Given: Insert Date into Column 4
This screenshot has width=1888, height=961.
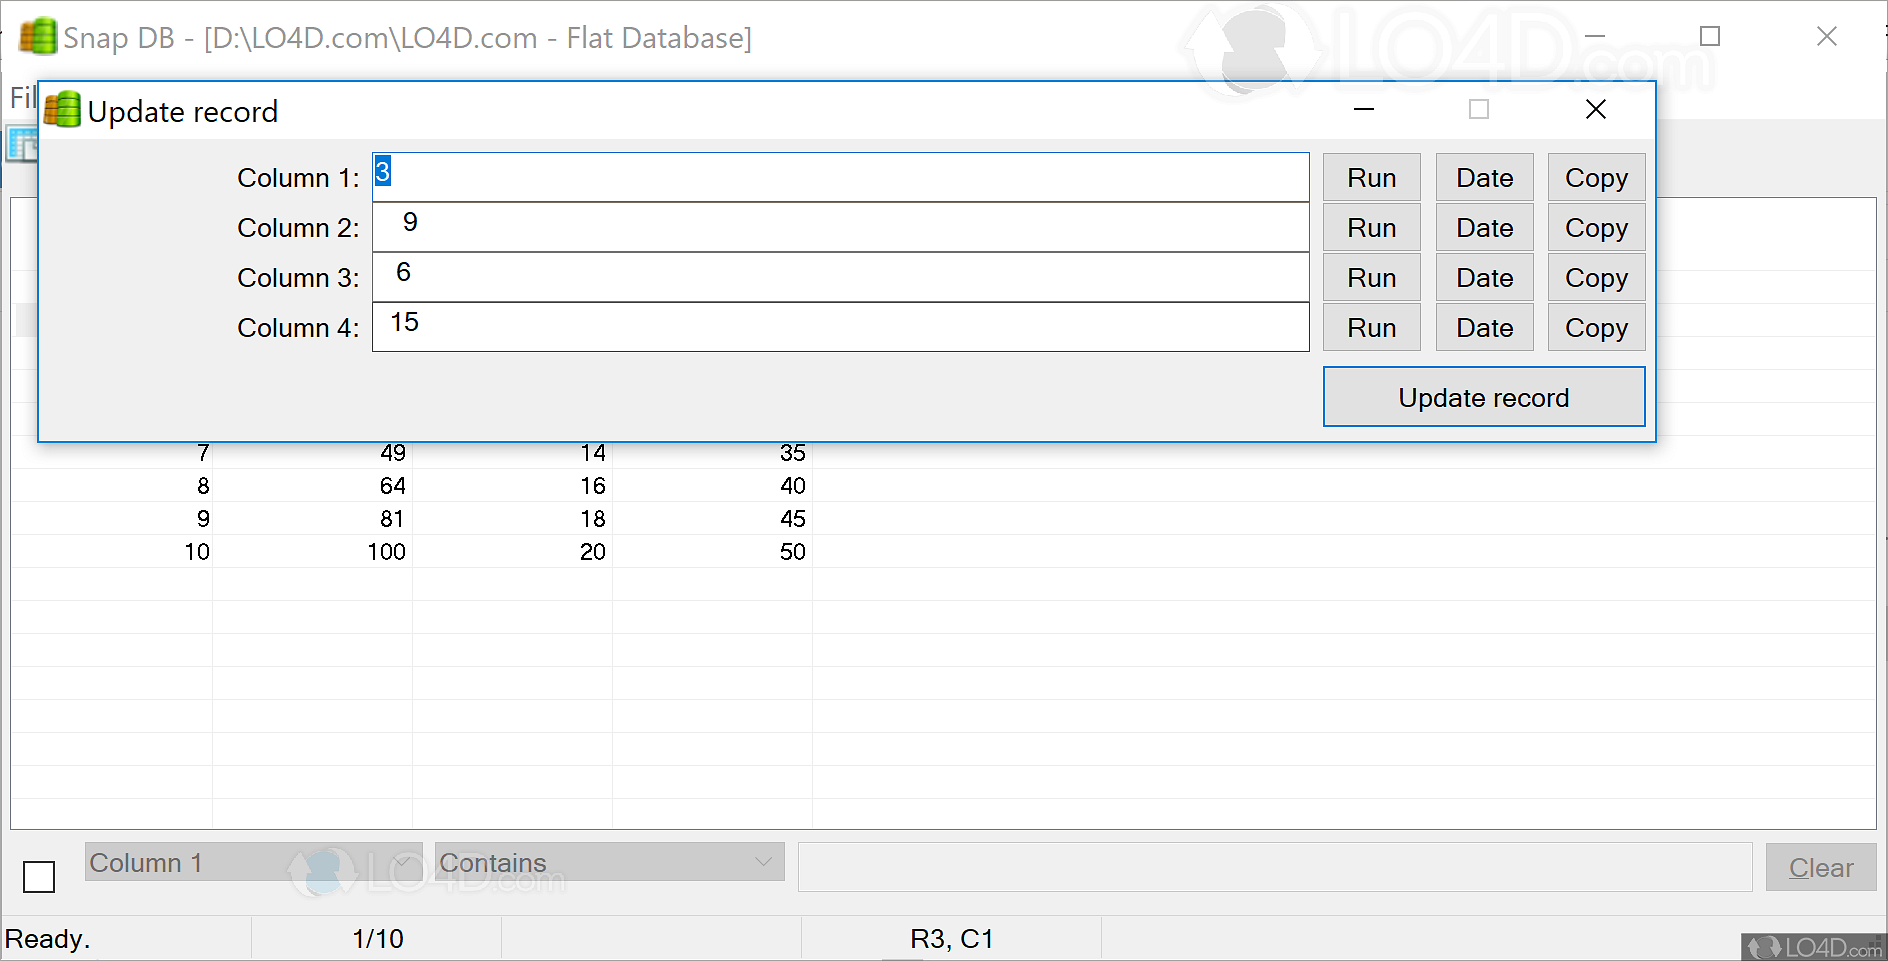Looking at the screenshot, I should click(x=1484, y=328).
